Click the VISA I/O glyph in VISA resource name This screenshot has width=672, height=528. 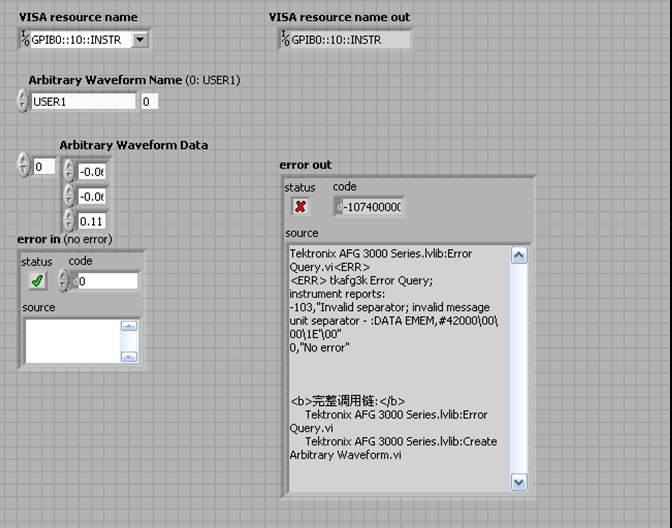25,39
